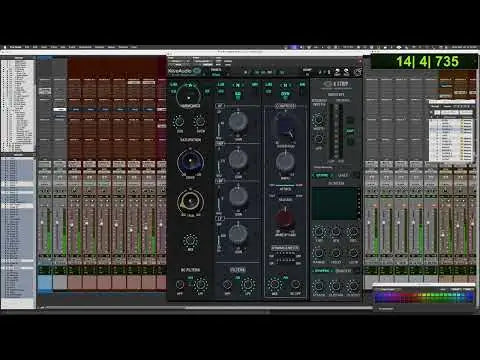
Task: Click the red make-up gain knob in compressor
Action: [x=285, y=219]
